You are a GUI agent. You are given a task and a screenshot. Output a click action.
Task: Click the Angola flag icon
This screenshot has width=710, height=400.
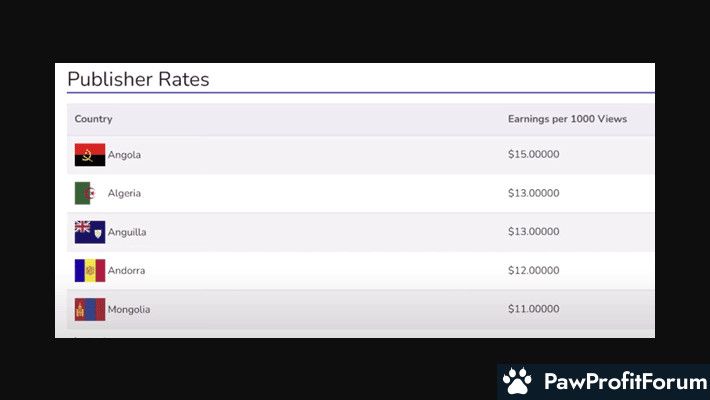pos(90,155)
